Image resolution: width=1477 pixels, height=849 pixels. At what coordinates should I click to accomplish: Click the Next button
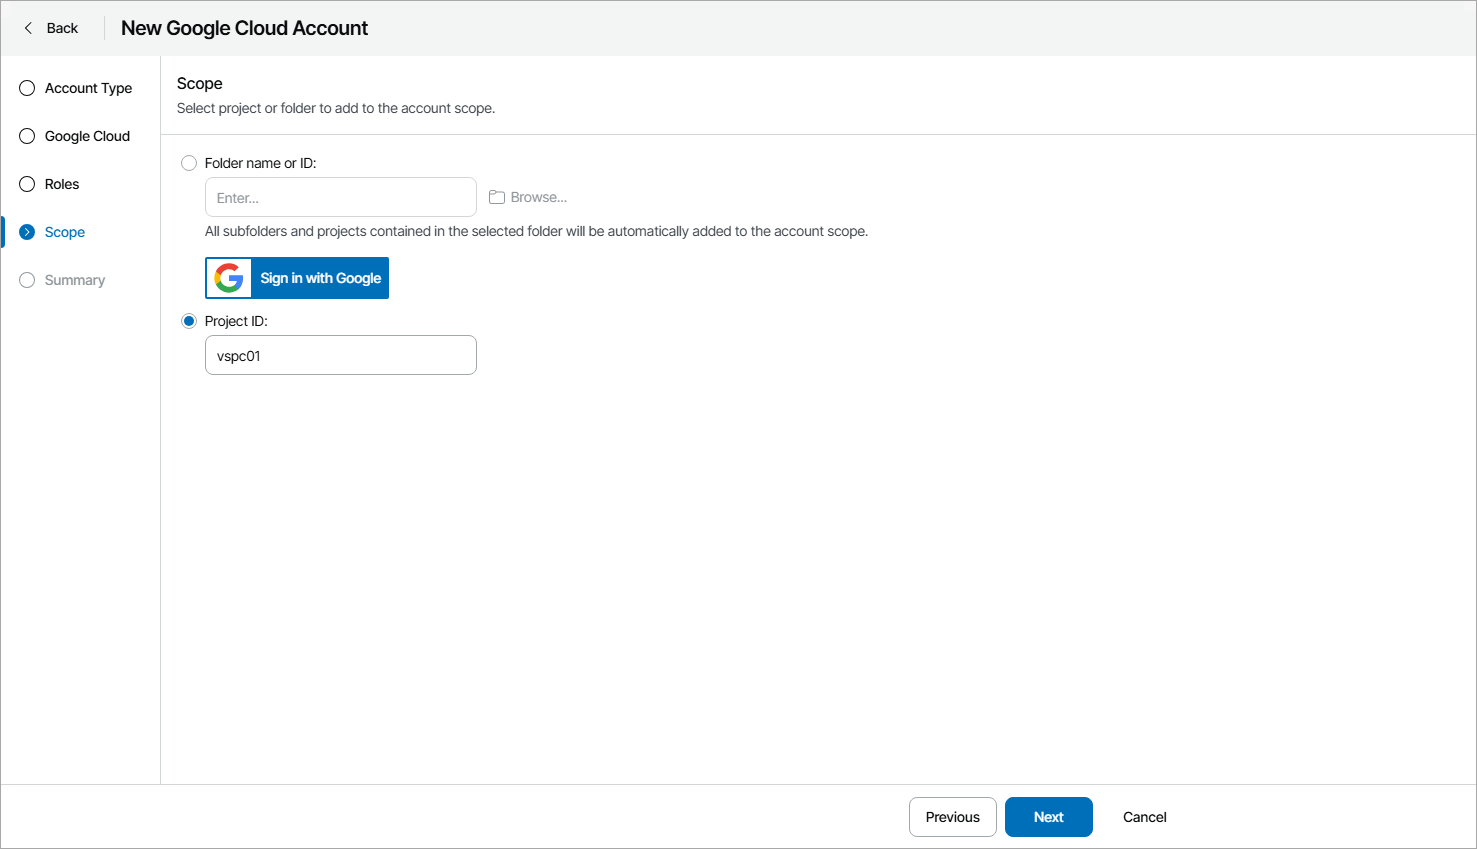pos(1048,817)
